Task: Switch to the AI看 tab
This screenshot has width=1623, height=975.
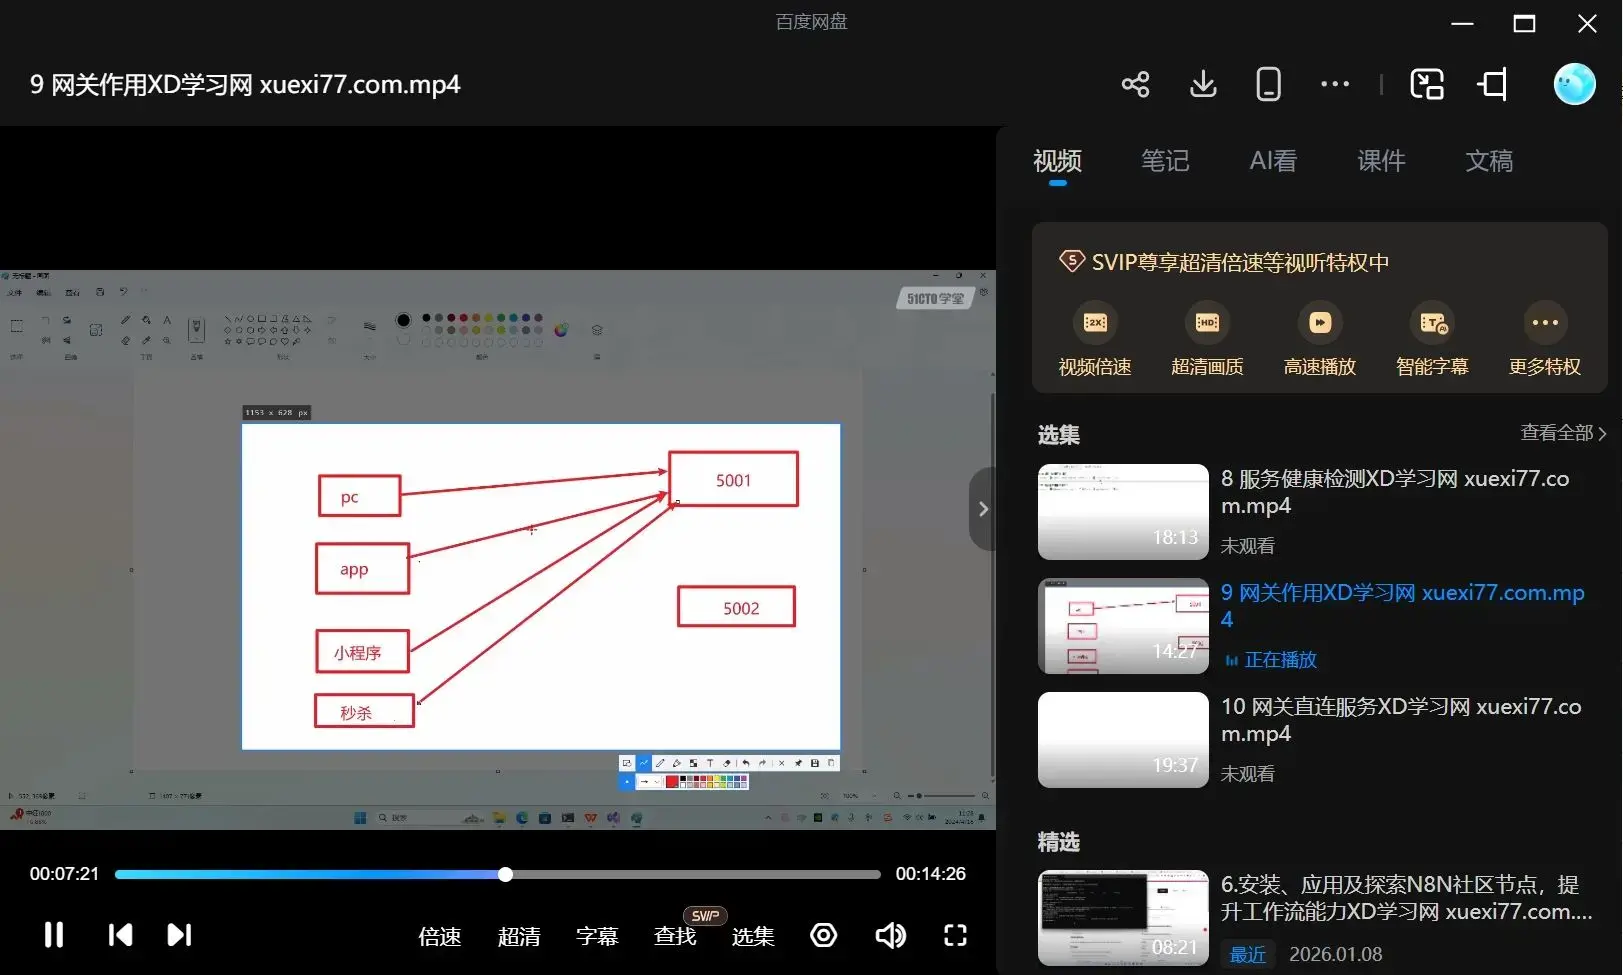Action: click(x=1272, y=161)
